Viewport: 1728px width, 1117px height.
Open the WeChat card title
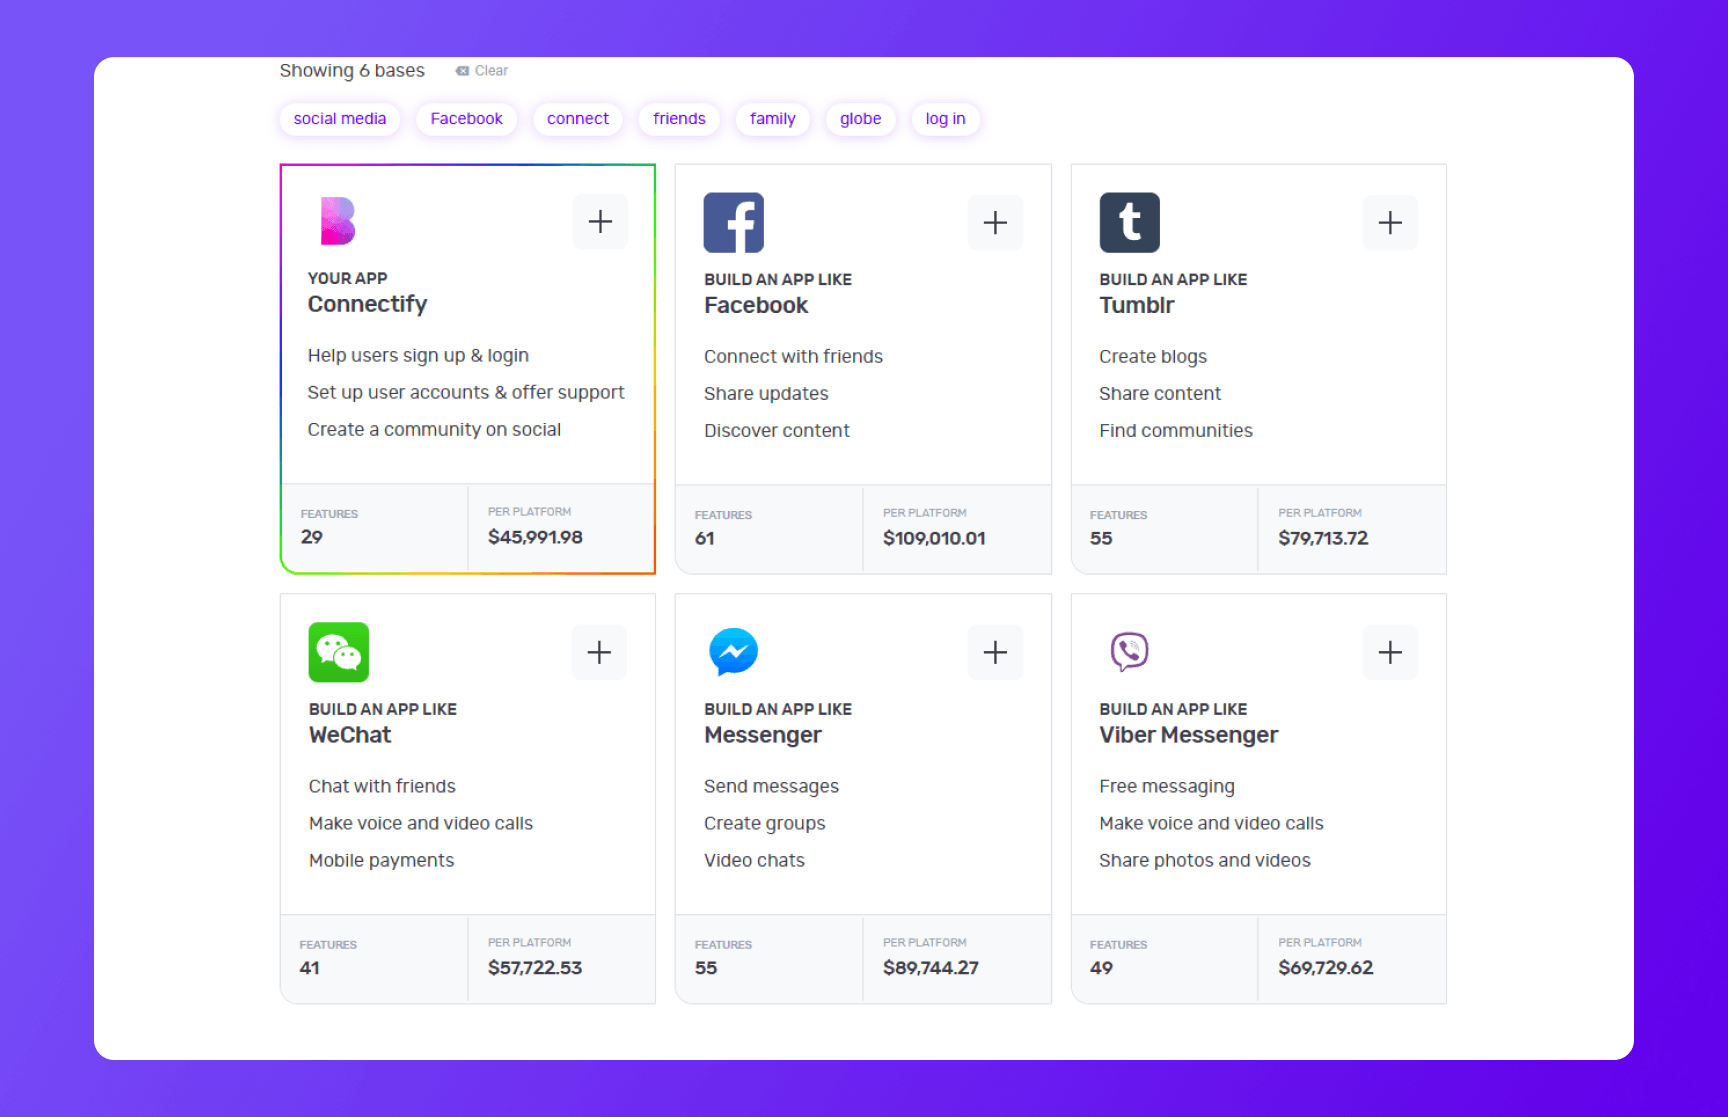[x=350, y=735]
